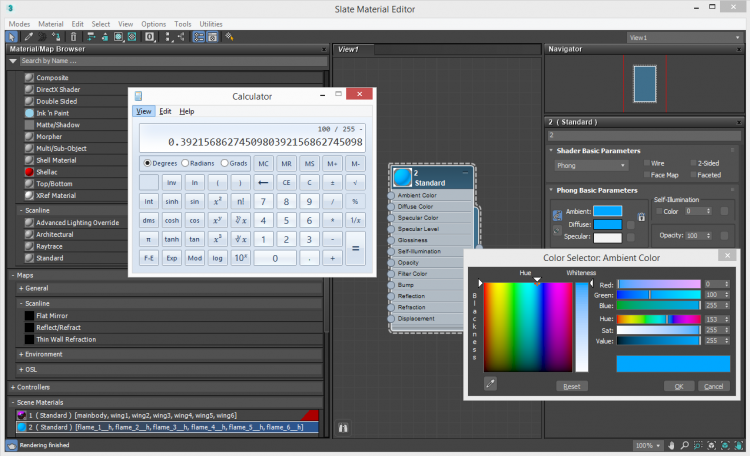Image resolution: width=750 pixels, height=456 pixels.
Task: Open the 100% zoom level dropdown
Action: coord(647,445)
